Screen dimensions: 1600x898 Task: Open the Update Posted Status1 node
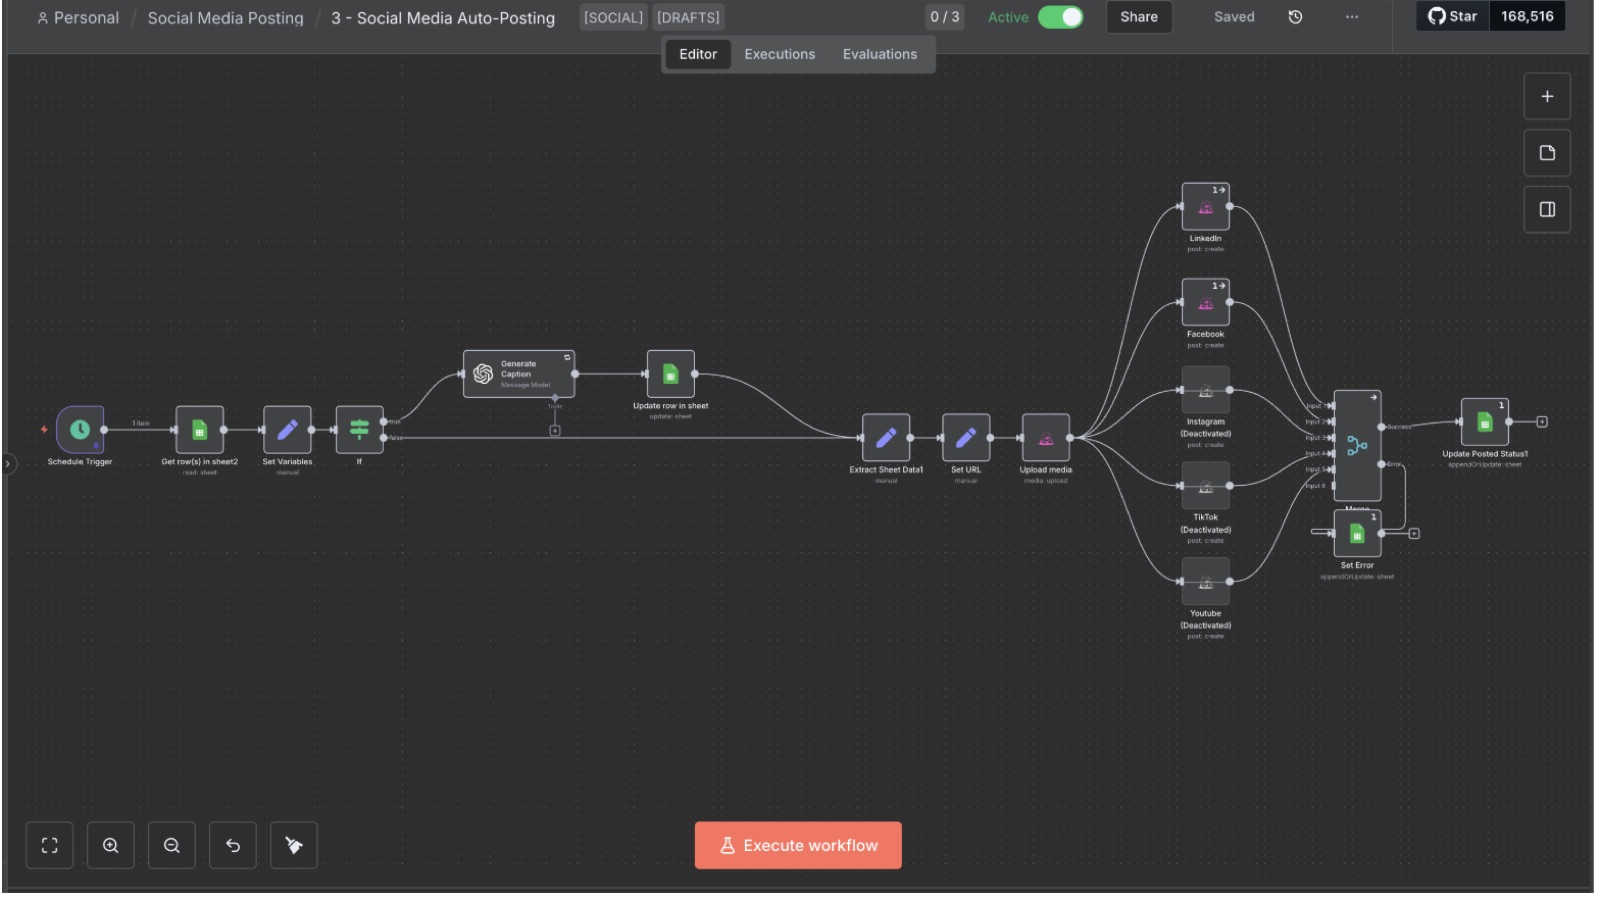point(1485,422)
